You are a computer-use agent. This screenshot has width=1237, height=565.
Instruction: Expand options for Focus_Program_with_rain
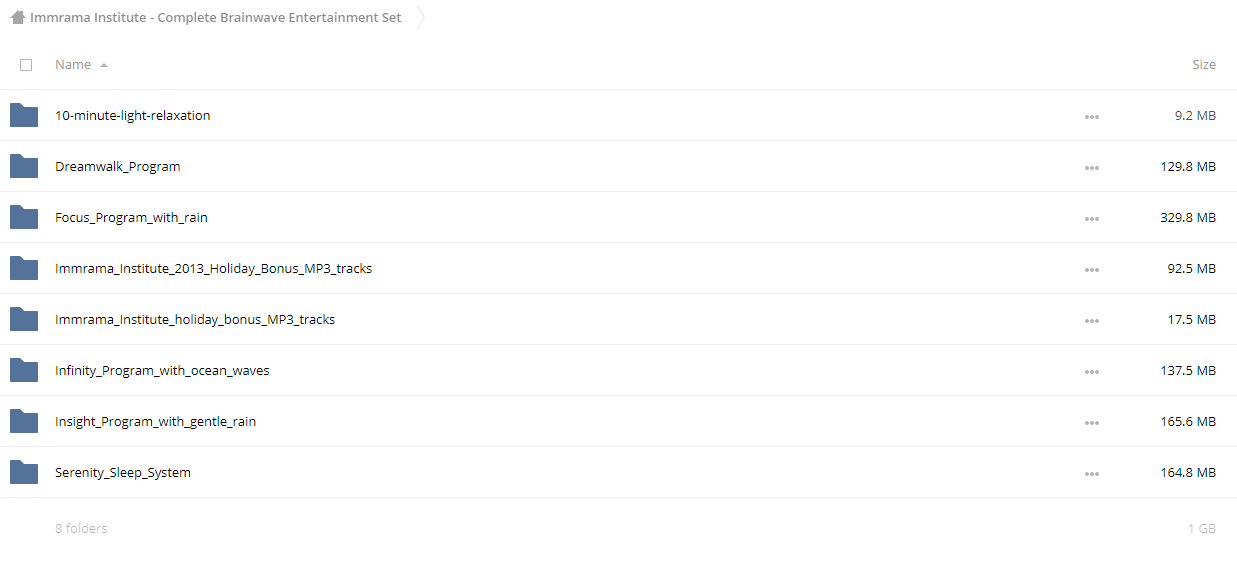coord(1091,219)
